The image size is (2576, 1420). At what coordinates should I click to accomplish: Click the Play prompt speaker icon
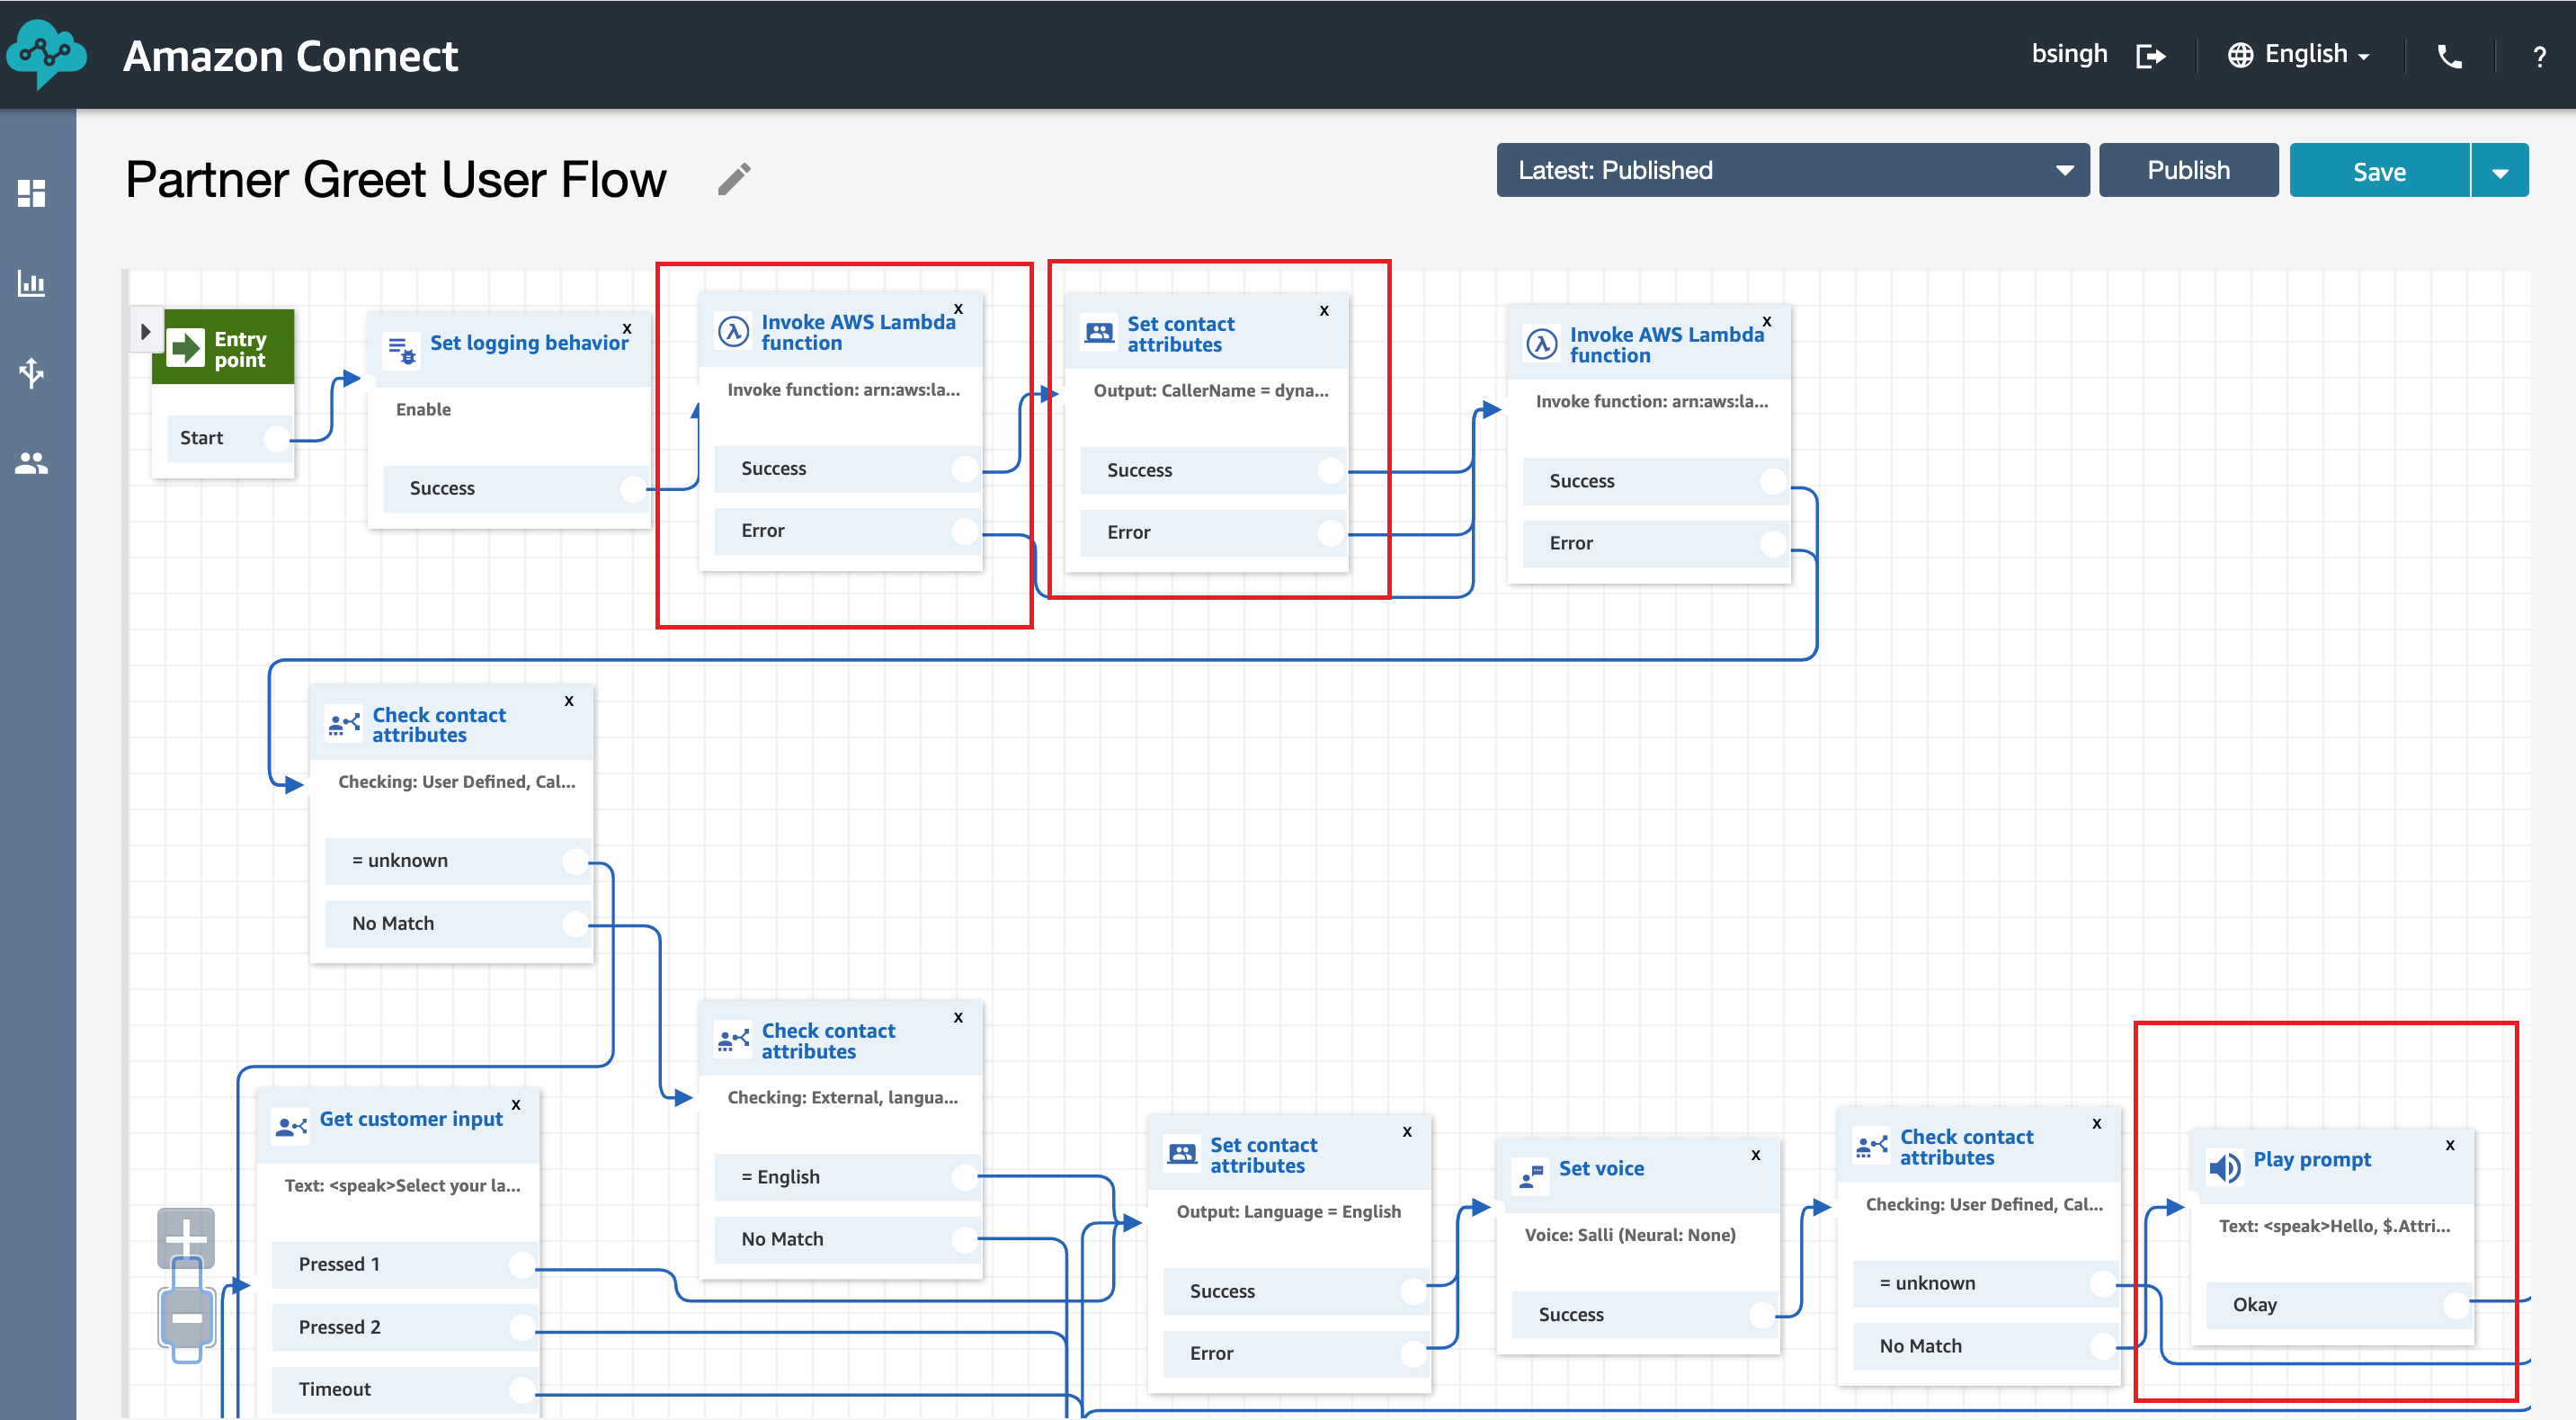coord(2225,1167)
